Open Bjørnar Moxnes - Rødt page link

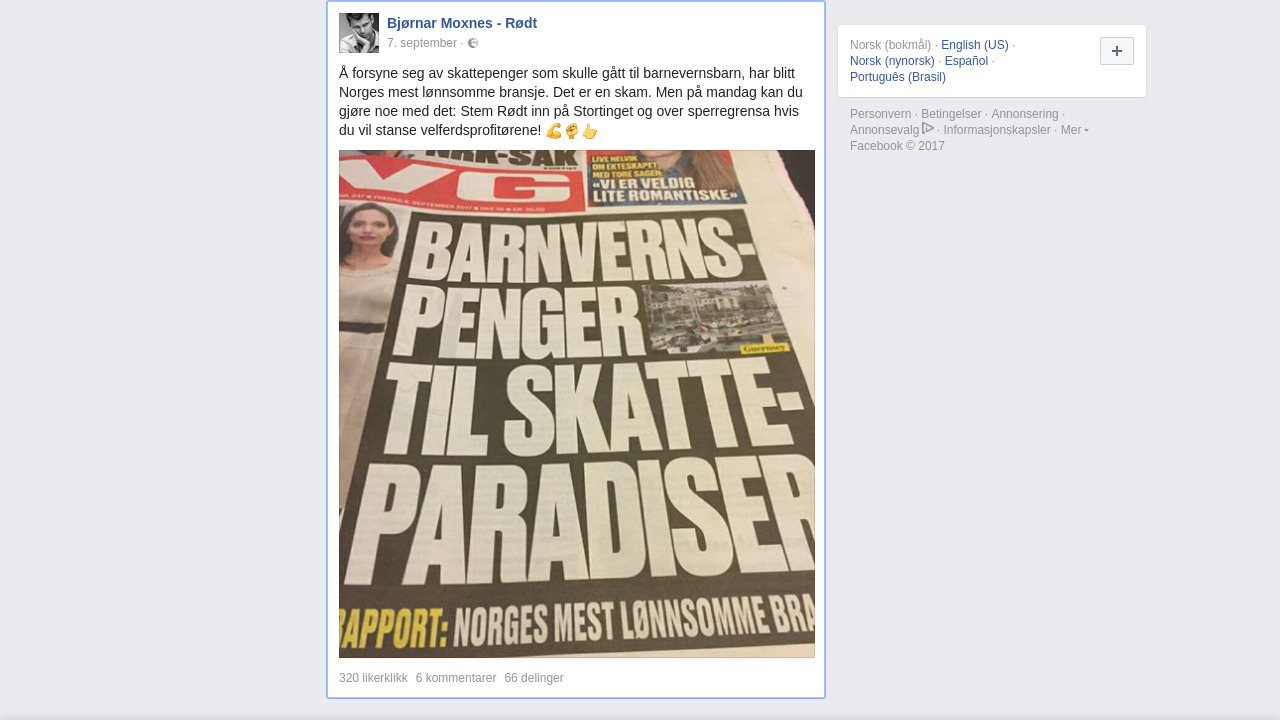point(462,23)
